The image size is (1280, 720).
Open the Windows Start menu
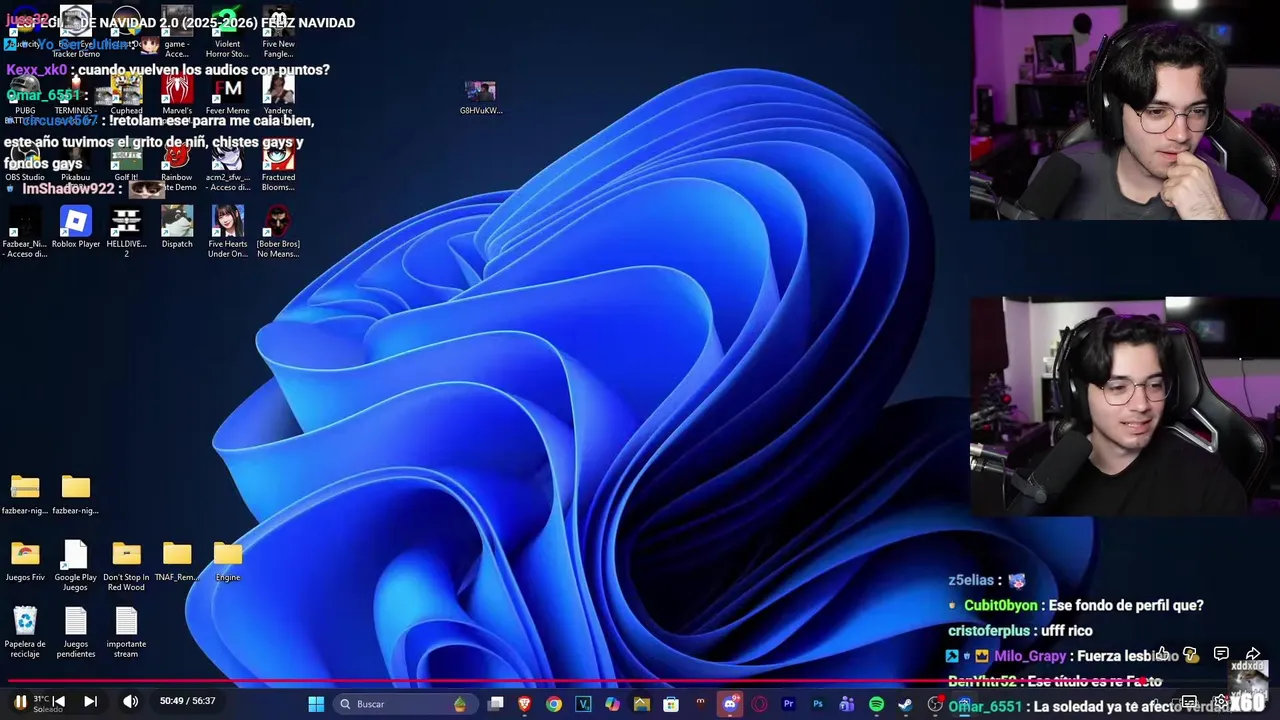316,704
